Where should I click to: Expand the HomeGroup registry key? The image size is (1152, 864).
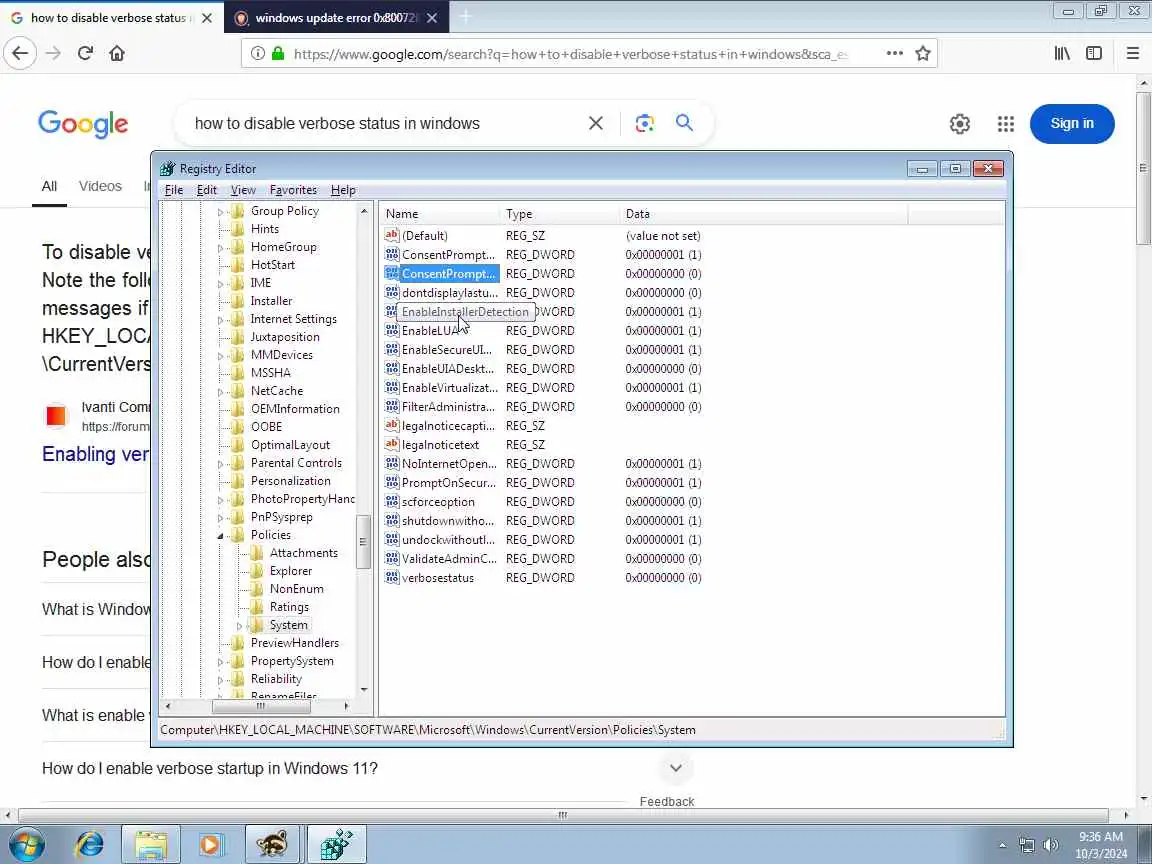point(220,248)
